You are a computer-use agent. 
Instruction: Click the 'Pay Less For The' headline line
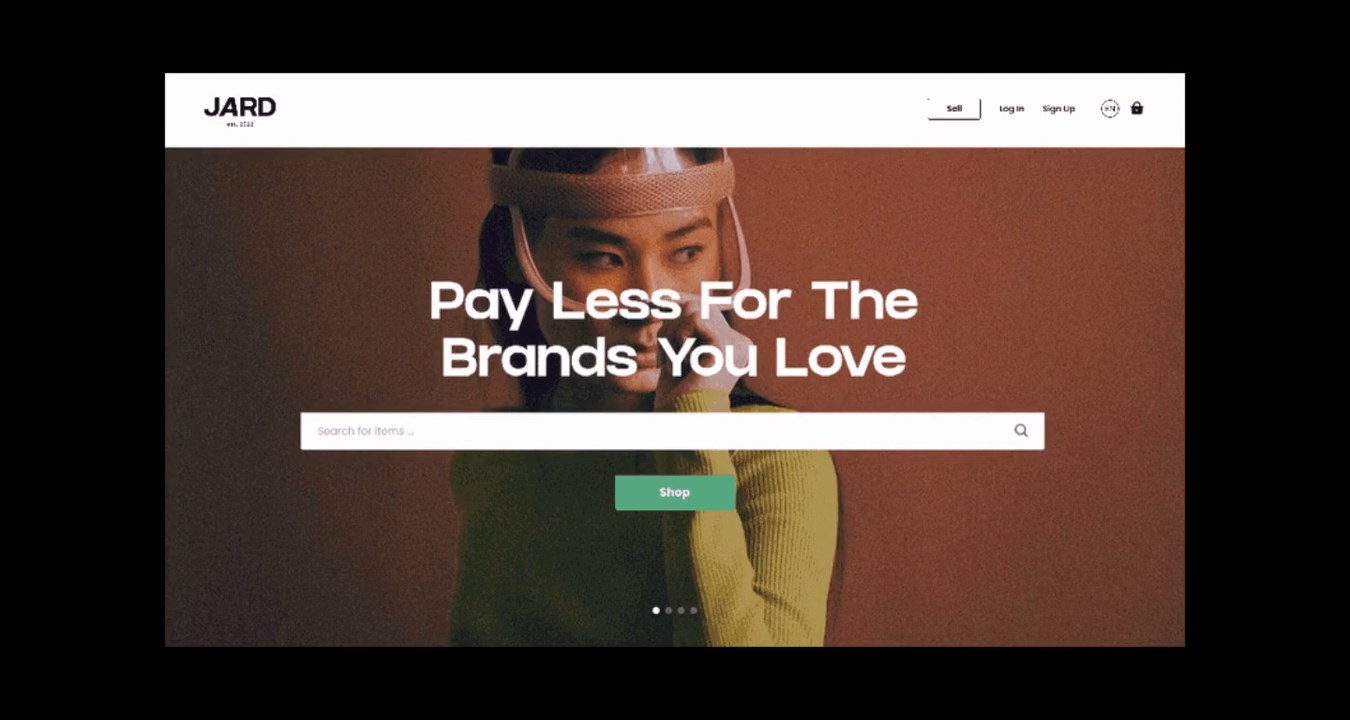tap(673, 302)
